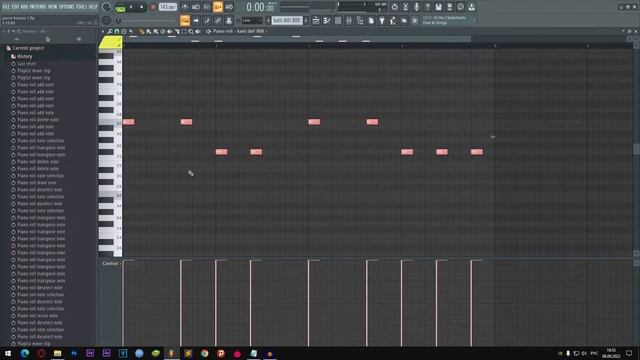
Task: Open Google Chrome from taskbar
Action: click(204, 353)
